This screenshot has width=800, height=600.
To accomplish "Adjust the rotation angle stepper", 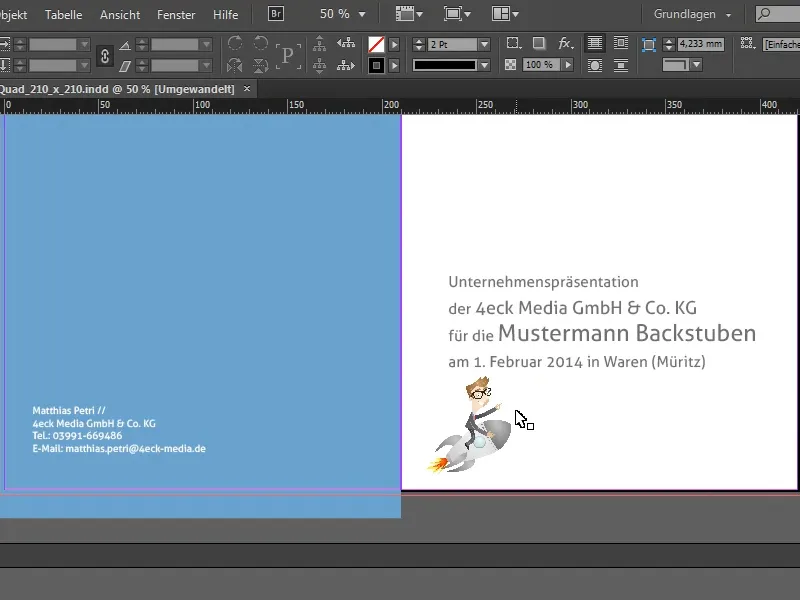I will point(142,45).
